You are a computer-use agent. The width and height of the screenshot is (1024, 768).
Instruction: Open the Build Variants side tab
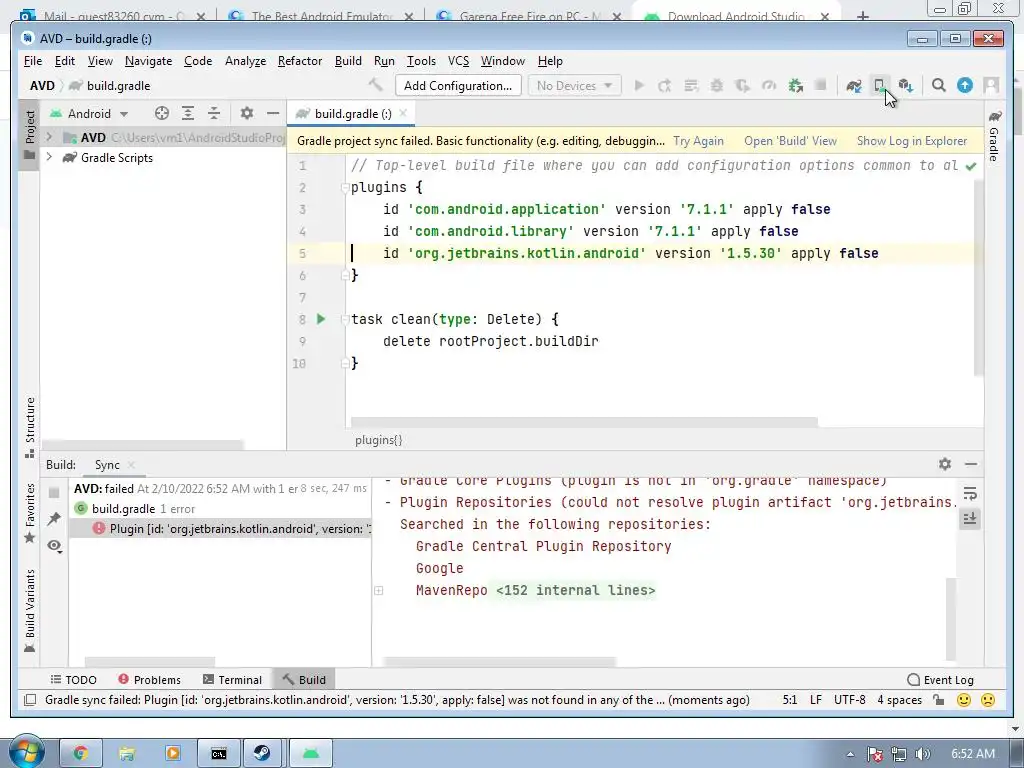[29, 611]
